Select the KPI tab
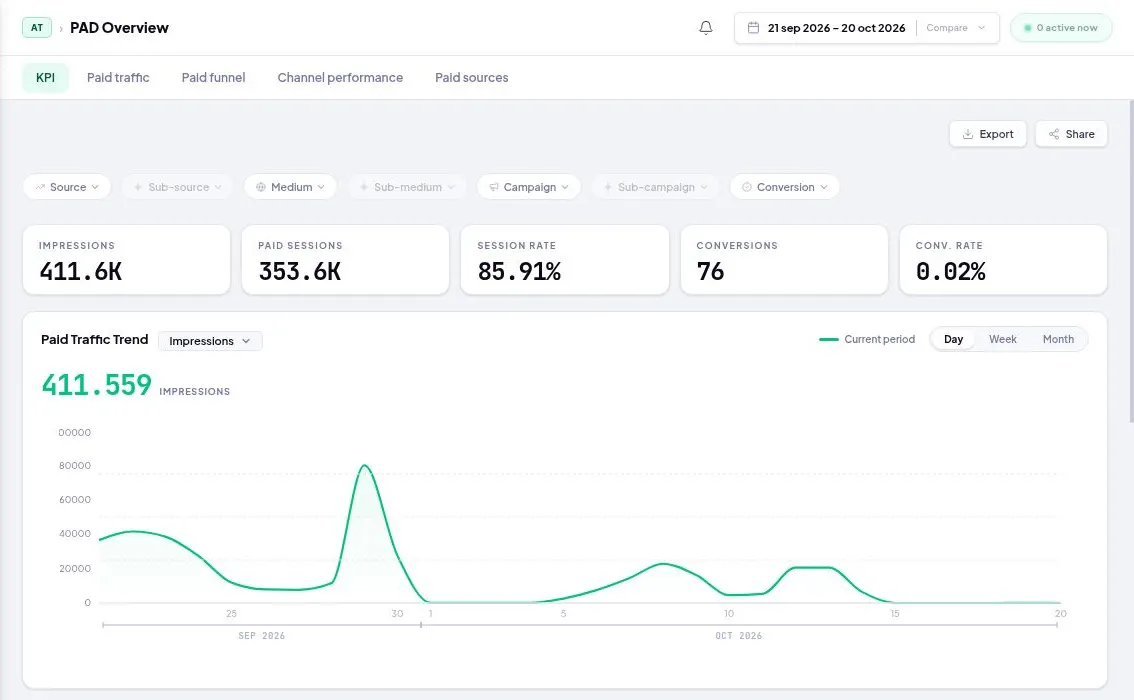1134x700 pixels. 46,77
